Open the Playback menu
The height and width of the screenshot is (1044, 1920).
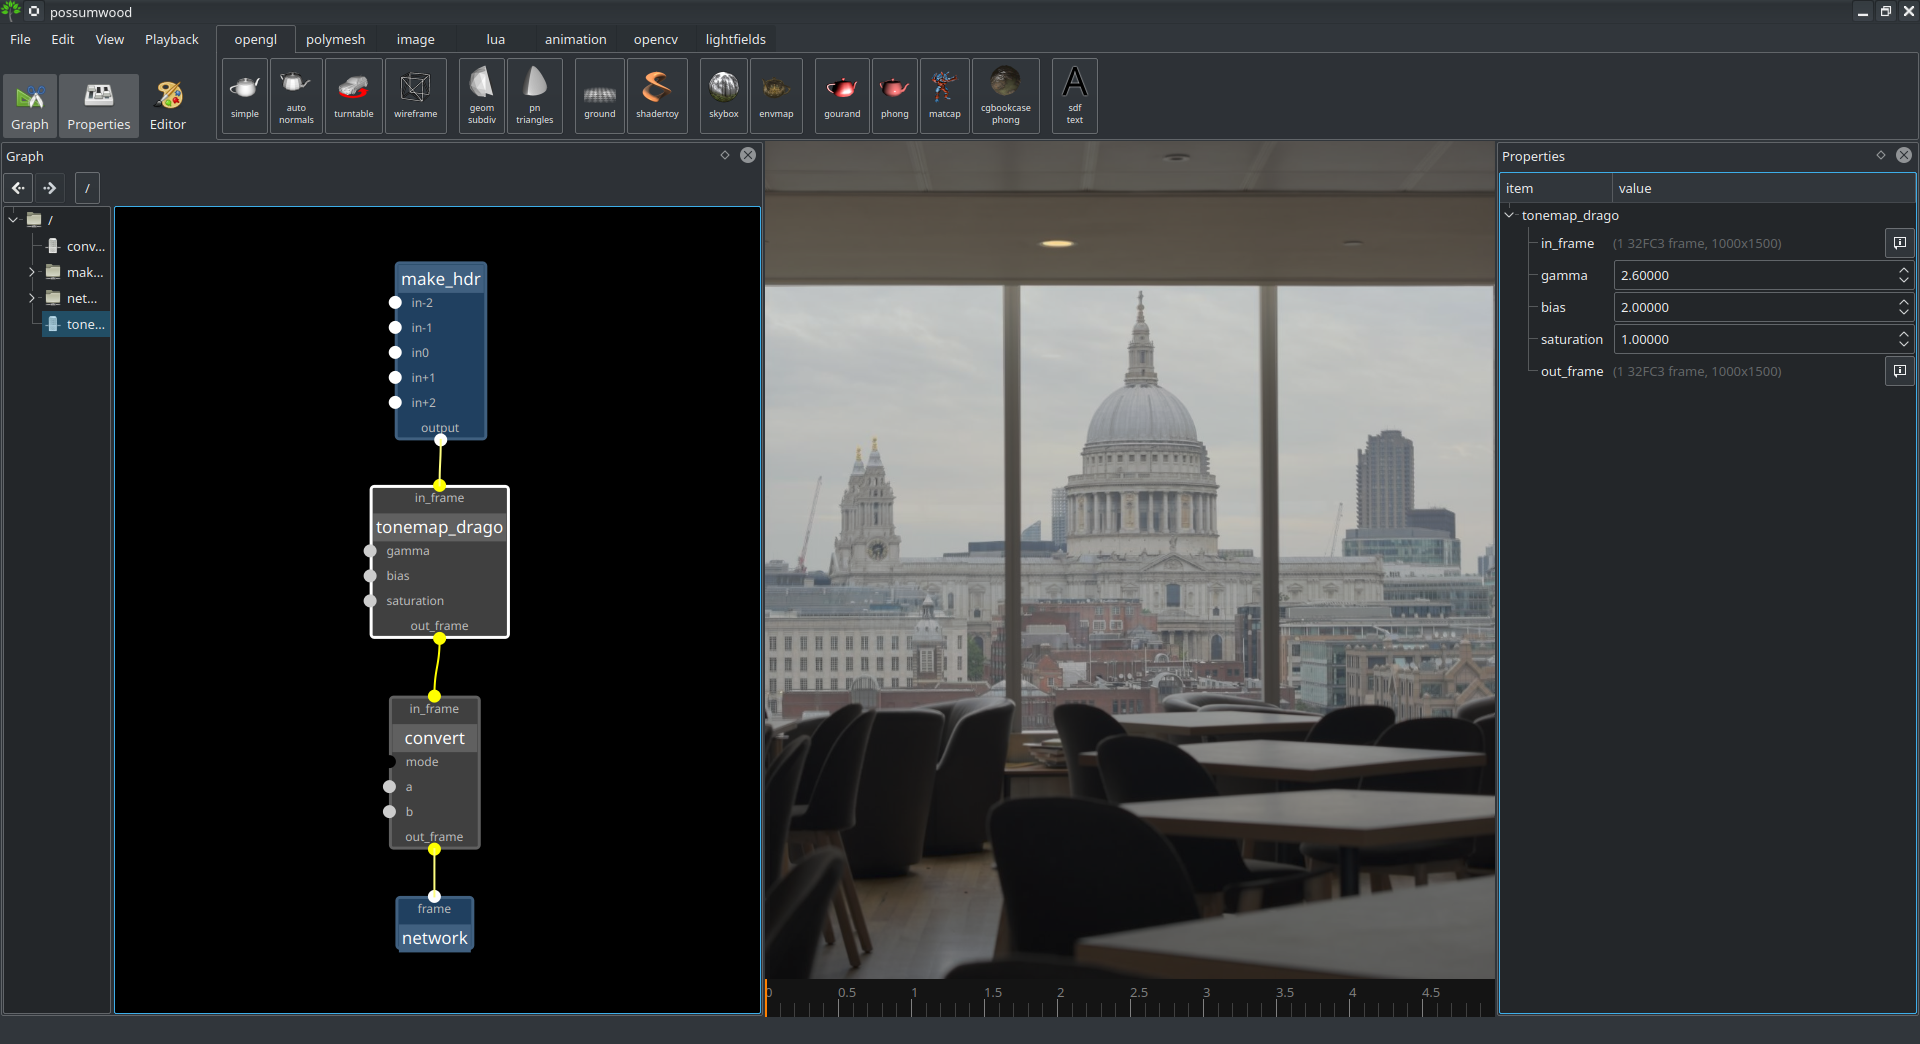coord(172,39)
